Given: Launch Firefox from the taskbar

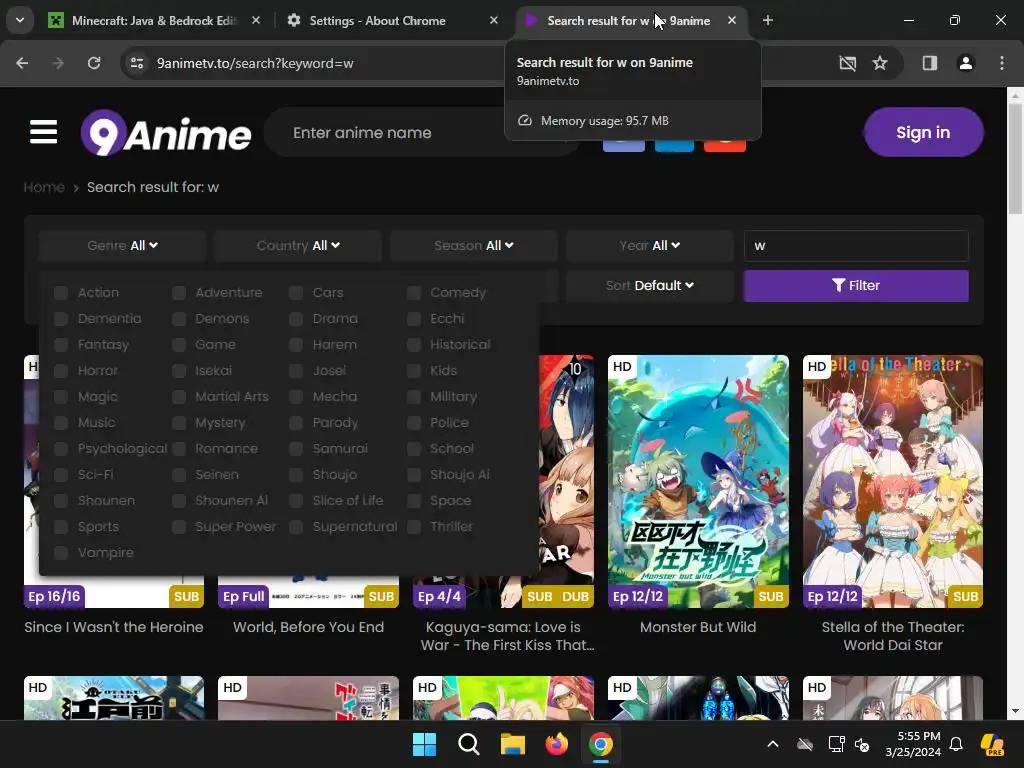Looking at the screenshot, I should click(556, 744).
